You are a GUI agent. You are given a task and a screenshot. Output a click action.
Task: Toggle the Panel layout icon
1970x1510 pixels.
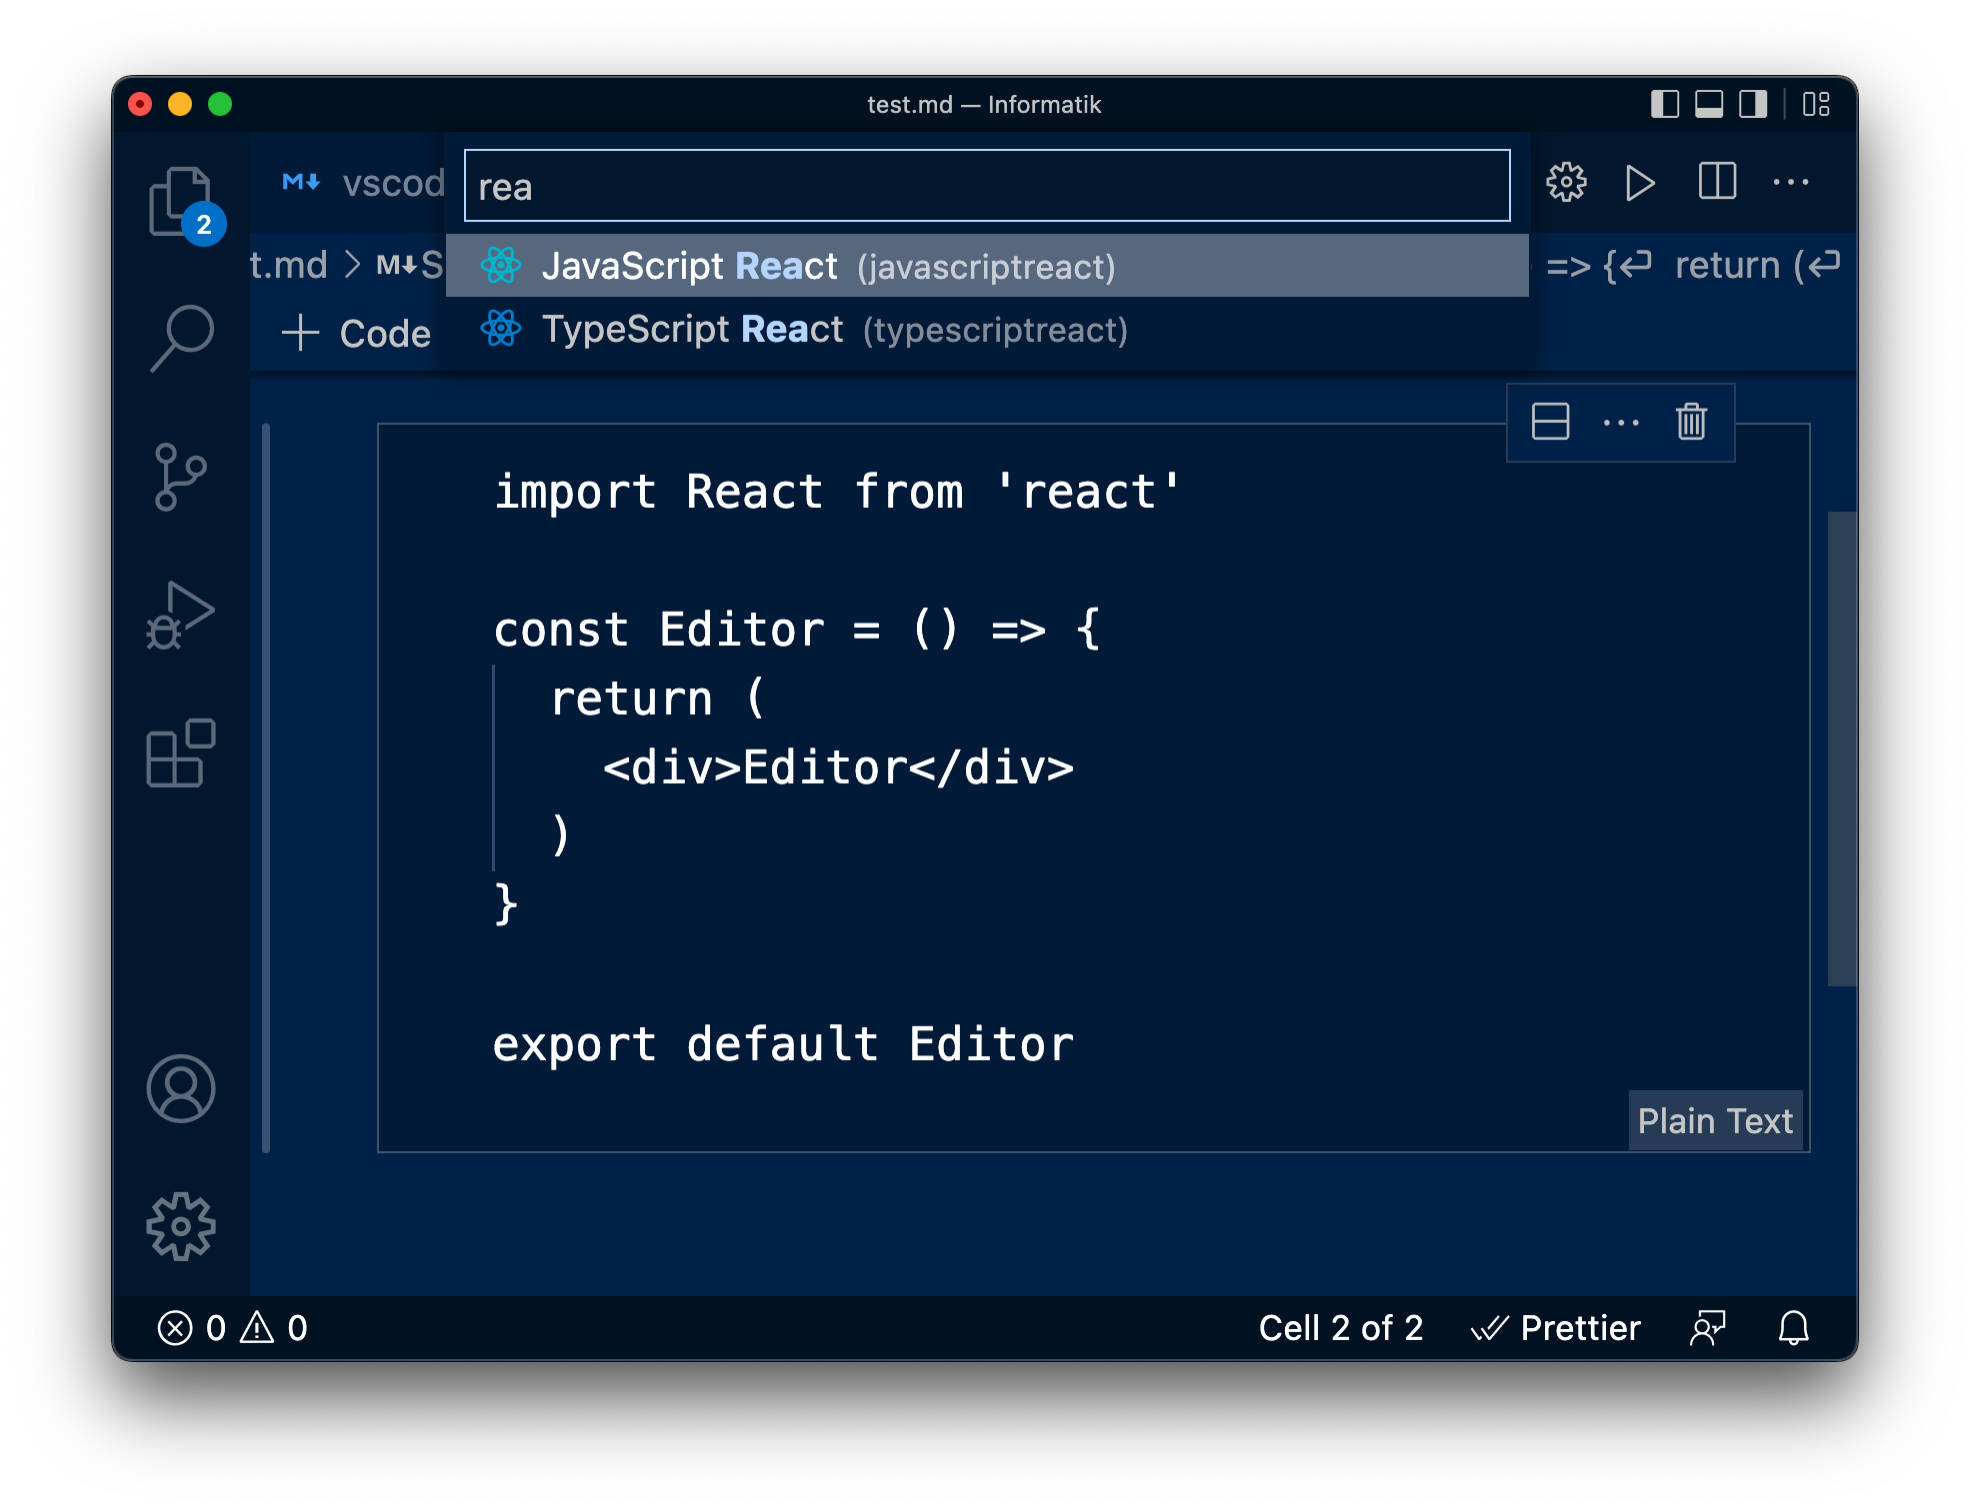tap(1709, 104)
